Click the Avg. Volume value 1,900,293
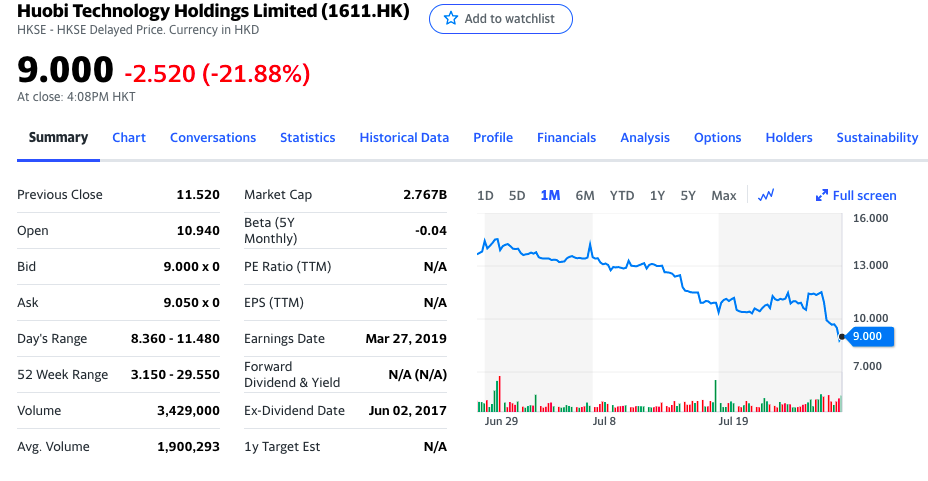Screen dimensions: 928x481 coord(188,447)
